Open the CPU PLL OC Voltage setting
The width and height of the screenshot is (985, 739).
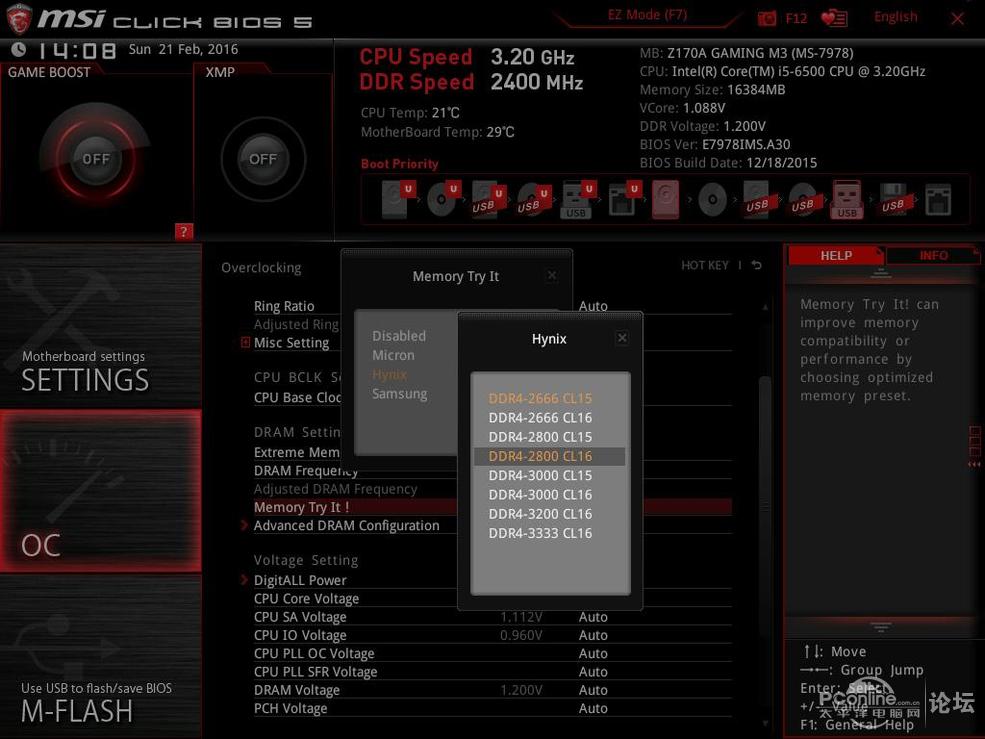[492, 654]
